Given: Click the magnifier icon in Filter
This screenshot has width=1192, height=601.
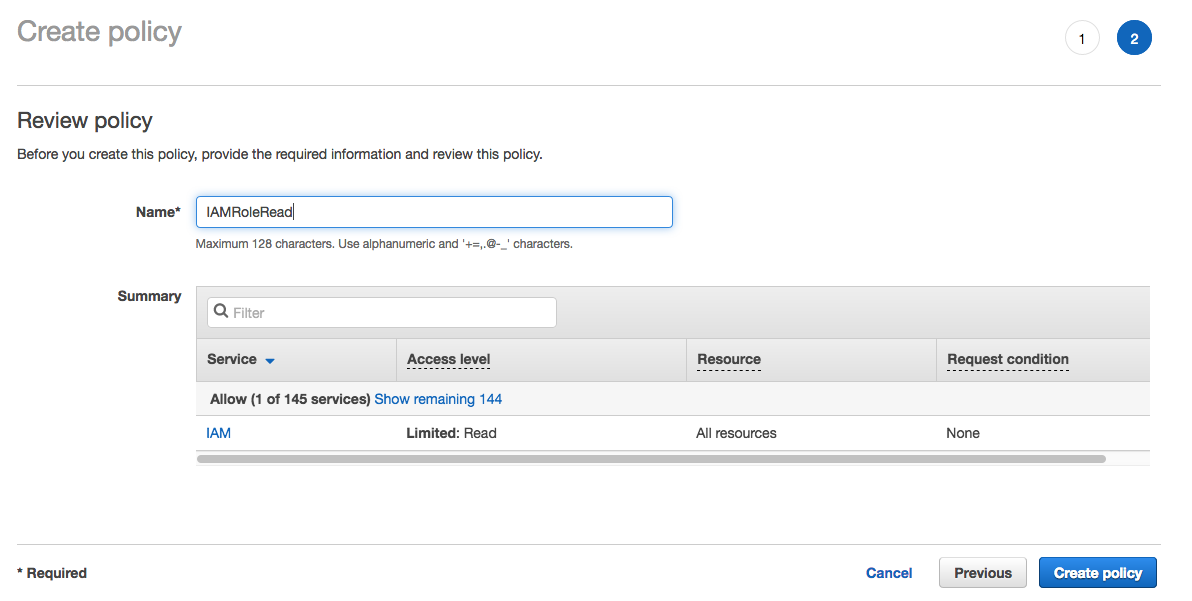Looking at the screenshot, I should pos(220,312).
